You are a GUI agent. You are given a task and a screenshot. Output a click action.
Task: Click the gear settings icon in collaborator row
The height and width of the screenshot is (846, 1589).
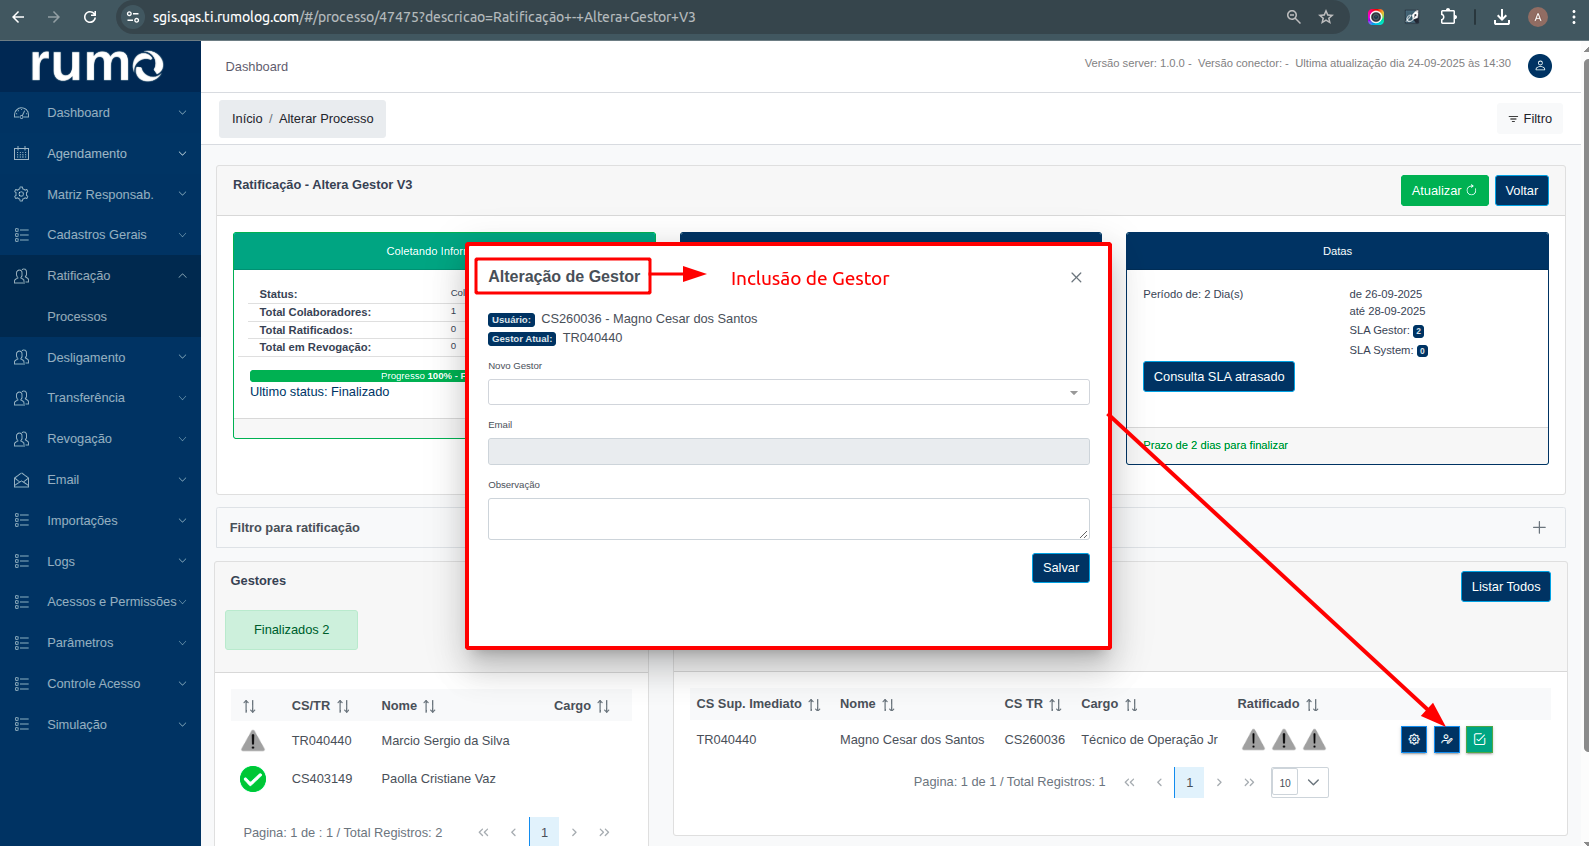[x=1414, y=740]
